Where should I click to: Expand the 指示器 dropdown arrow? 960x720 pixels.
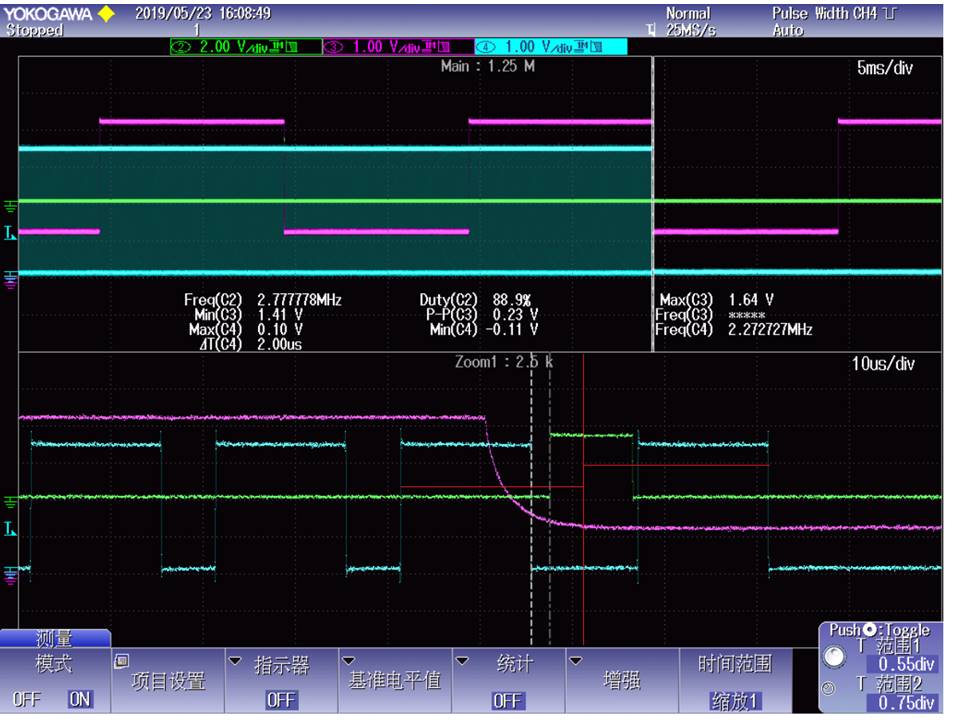pos(235,661)
